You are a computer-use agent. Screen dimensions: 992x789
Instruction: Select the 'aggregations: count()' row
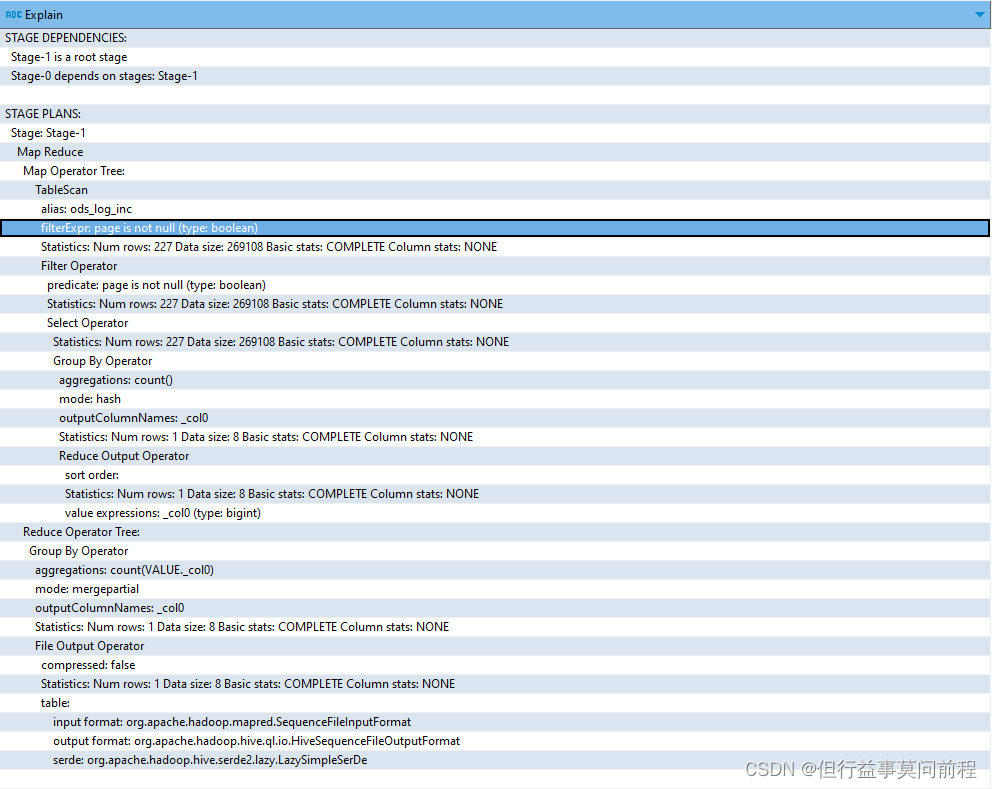(x=495, y=380)
